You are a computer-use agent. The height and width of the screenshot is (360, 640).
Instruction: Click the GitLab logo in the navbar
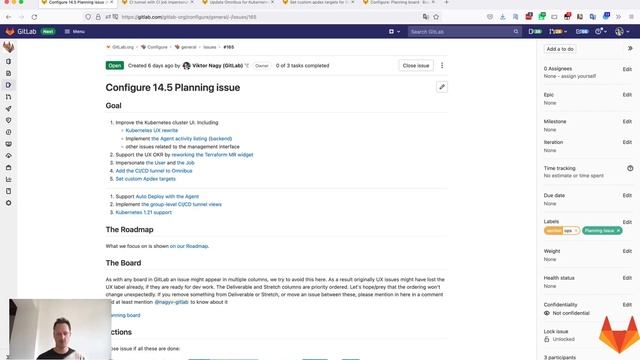tap(10, 31)
